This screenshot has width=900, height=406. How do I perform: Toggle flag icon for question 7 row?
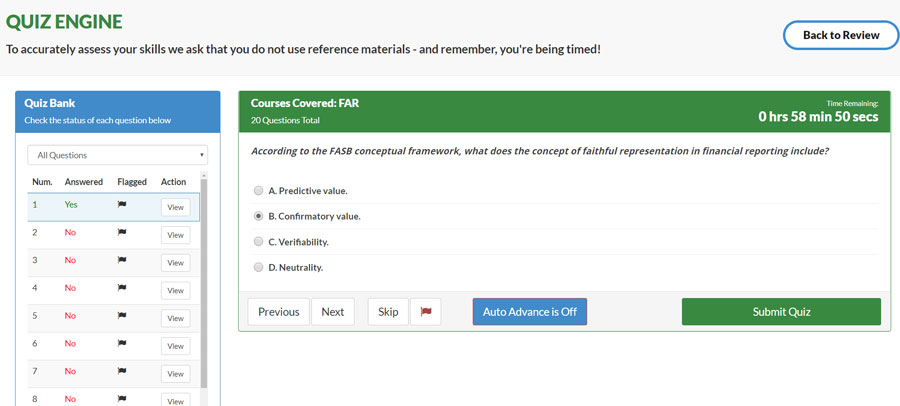(122, 370)
